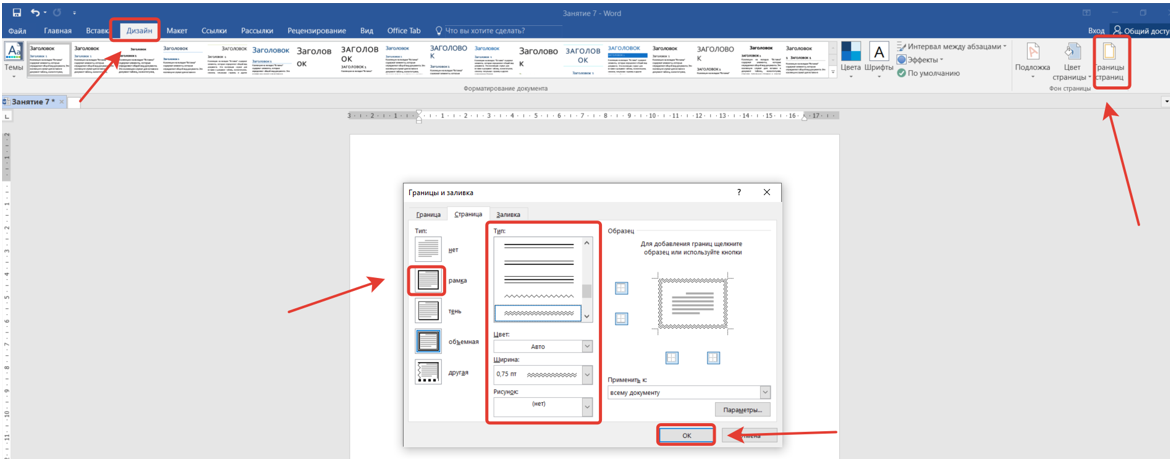Open the Применить к dropdown
The width and height of the screenshot is (1170, 460).
[x=689, y=393]
